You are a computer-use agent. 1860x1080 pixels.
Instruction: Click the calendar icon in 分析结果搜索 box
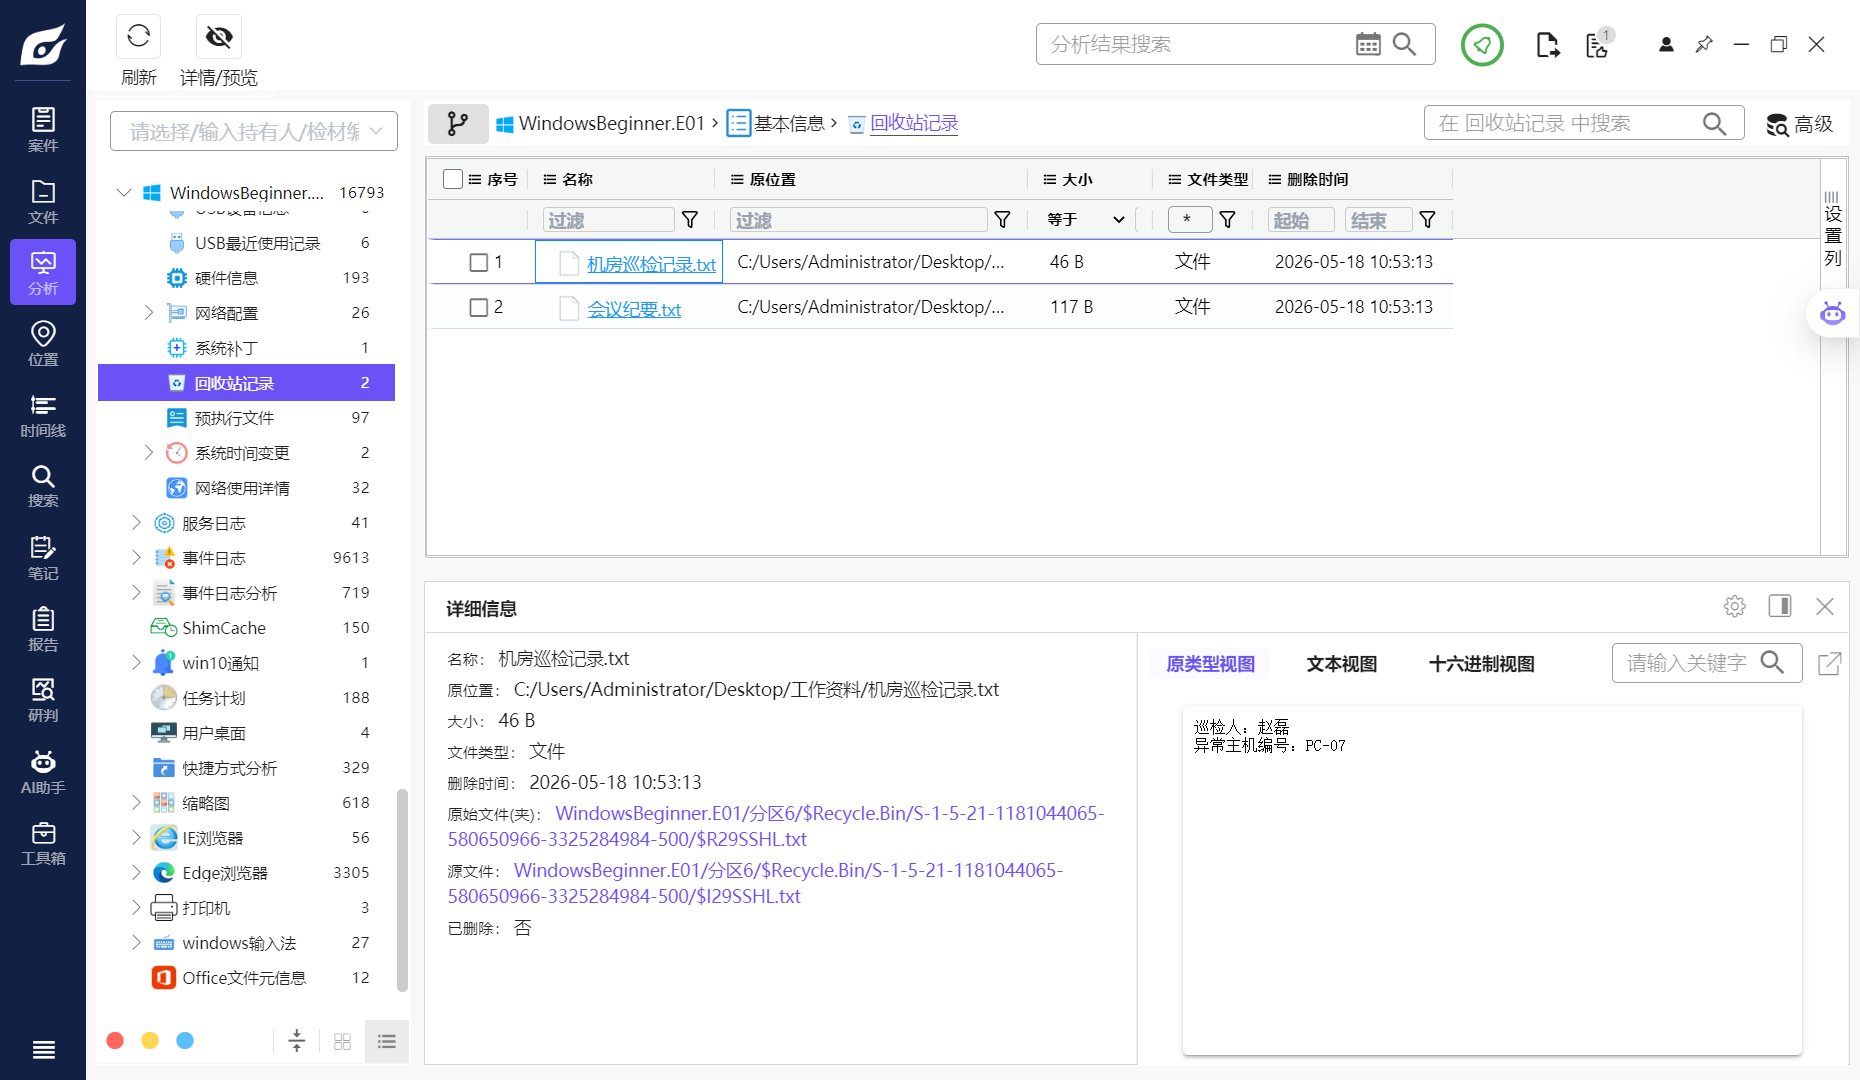[x=1368, y=44]
